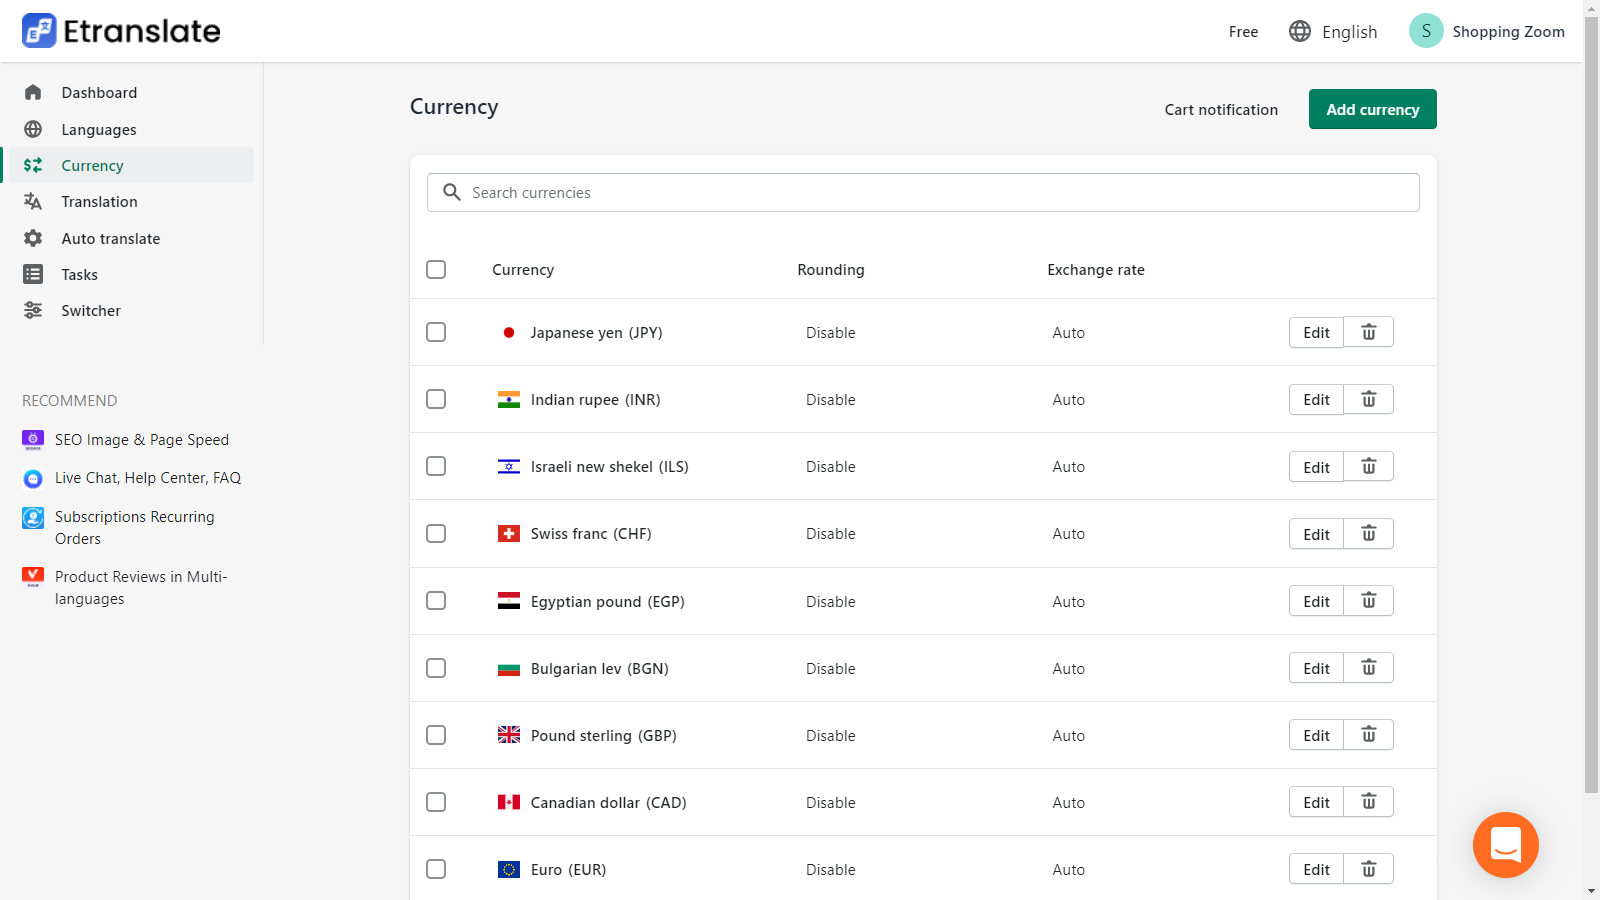The width and height of the screenshot is (1600, 900).
Task: Click the Canadian dollar (CAD) name
Action: click(x=608, y=802)
